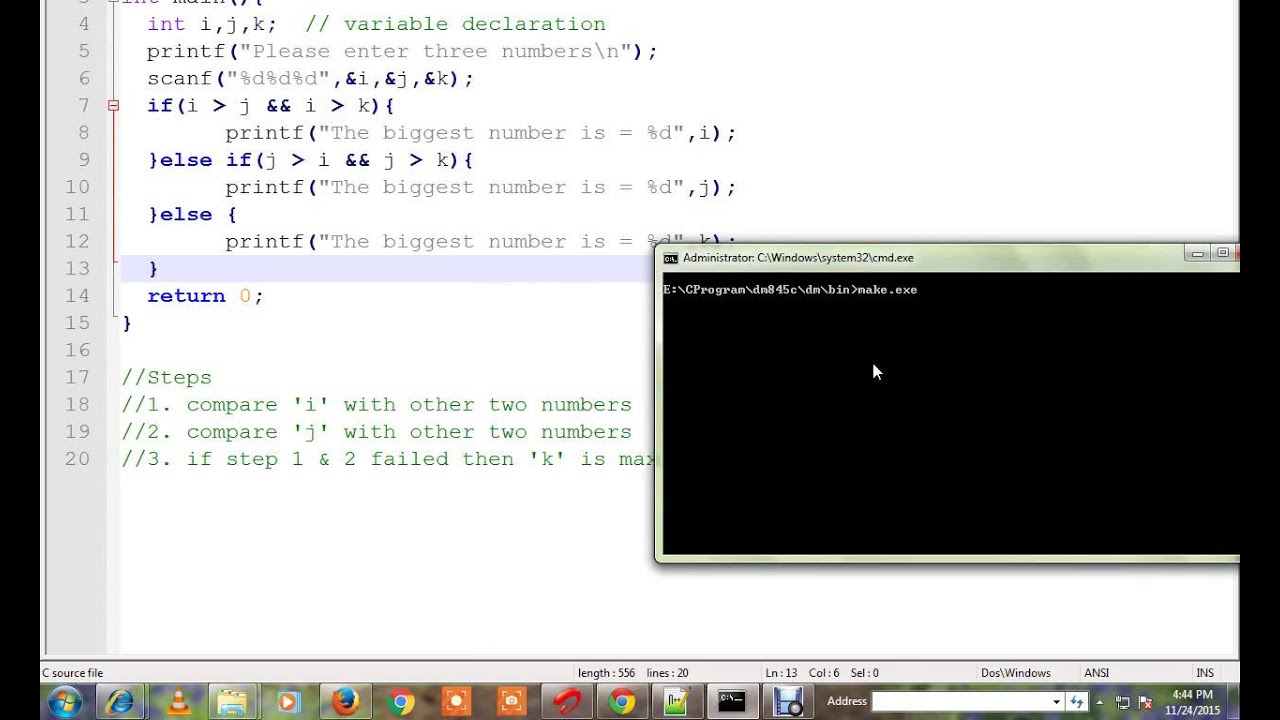Click the scanf statement on line 6
The image size is (1280, 720).
311,78
